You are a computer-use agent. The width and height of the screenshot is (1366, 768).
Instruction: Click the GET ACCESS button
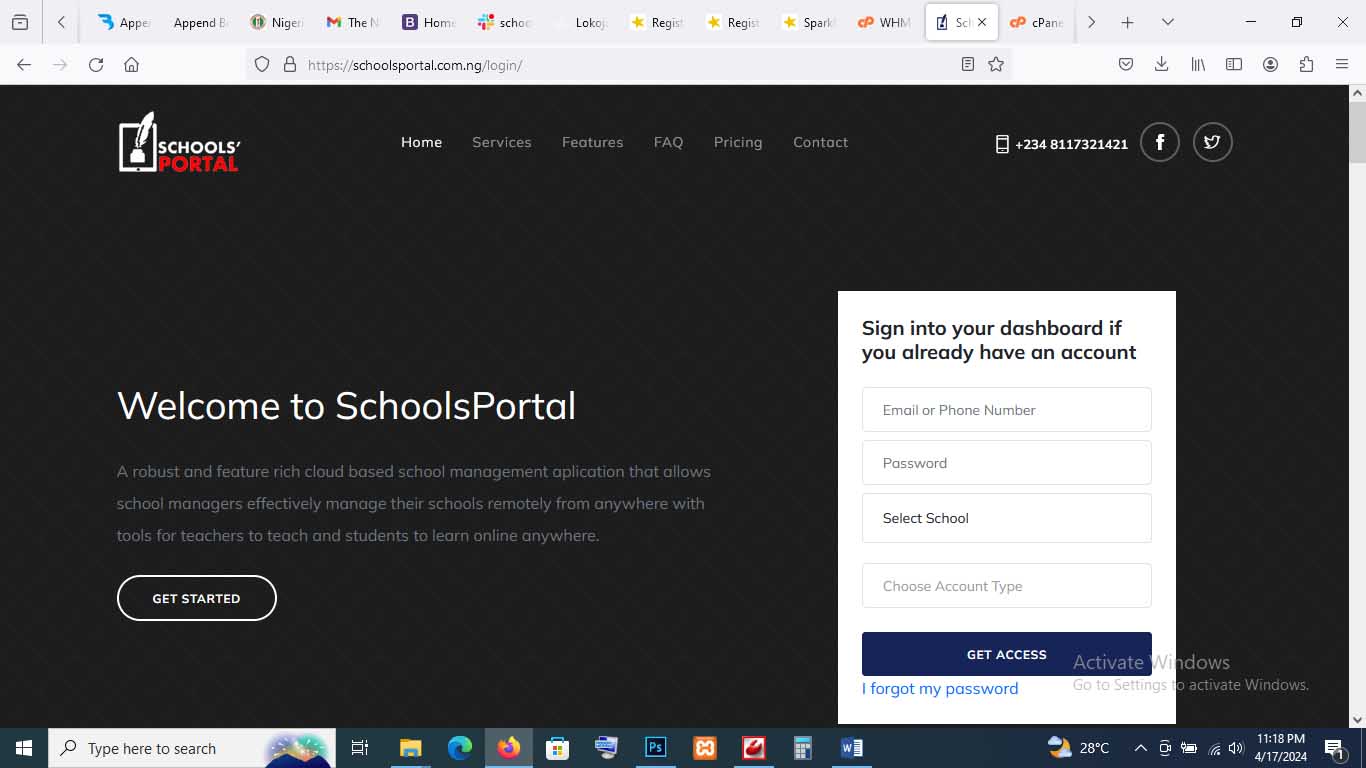pyautogui.click(x=1006, y=654)
